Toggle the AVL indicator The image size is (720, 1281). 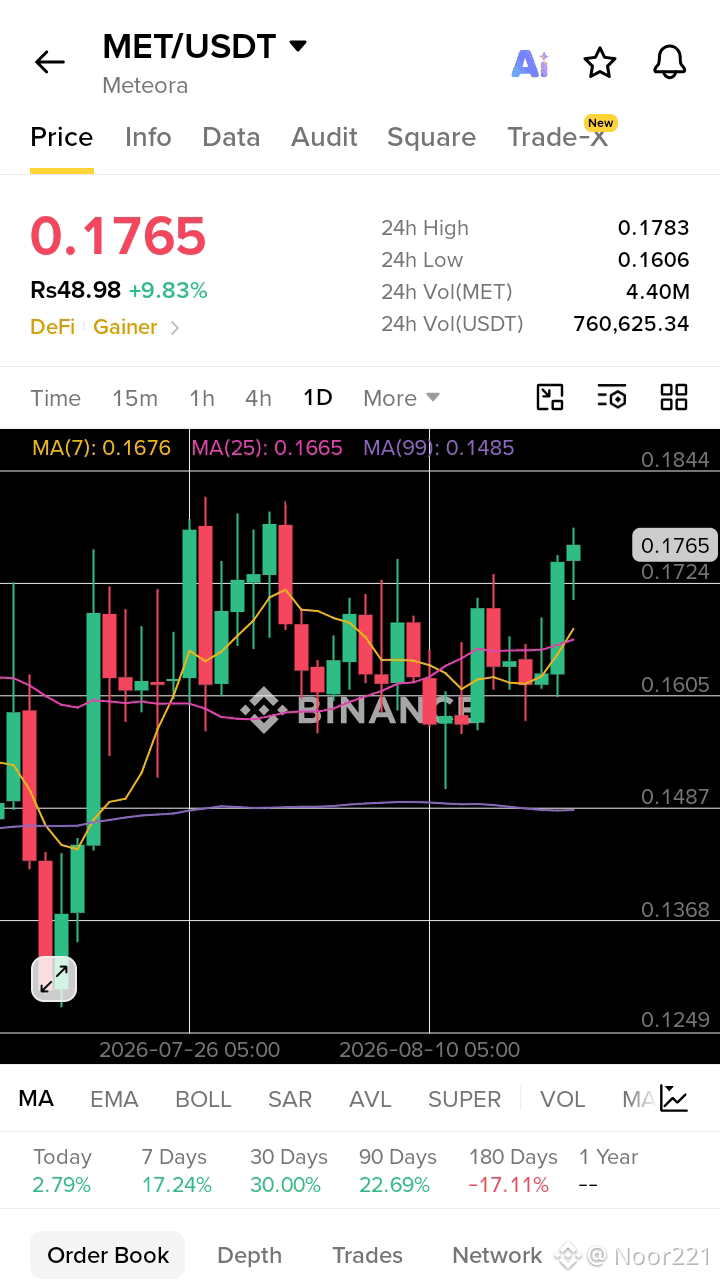[370, 1099]
